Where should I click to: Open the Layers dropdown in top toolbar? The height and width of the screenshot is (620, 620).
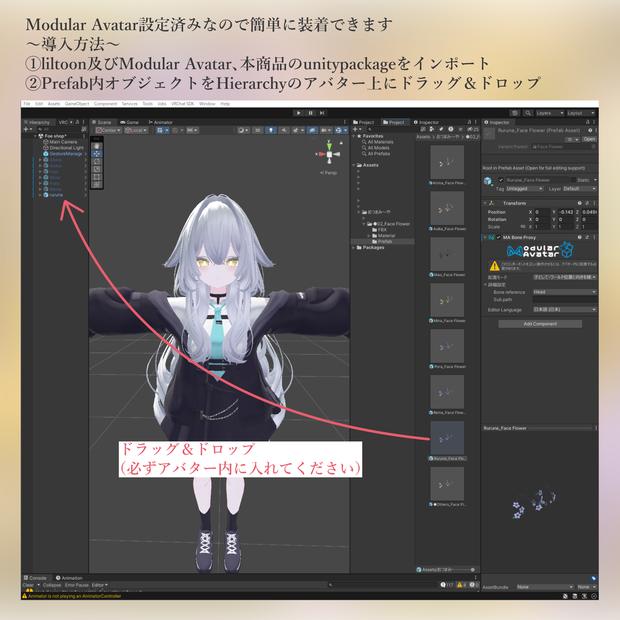click(549, 113)
